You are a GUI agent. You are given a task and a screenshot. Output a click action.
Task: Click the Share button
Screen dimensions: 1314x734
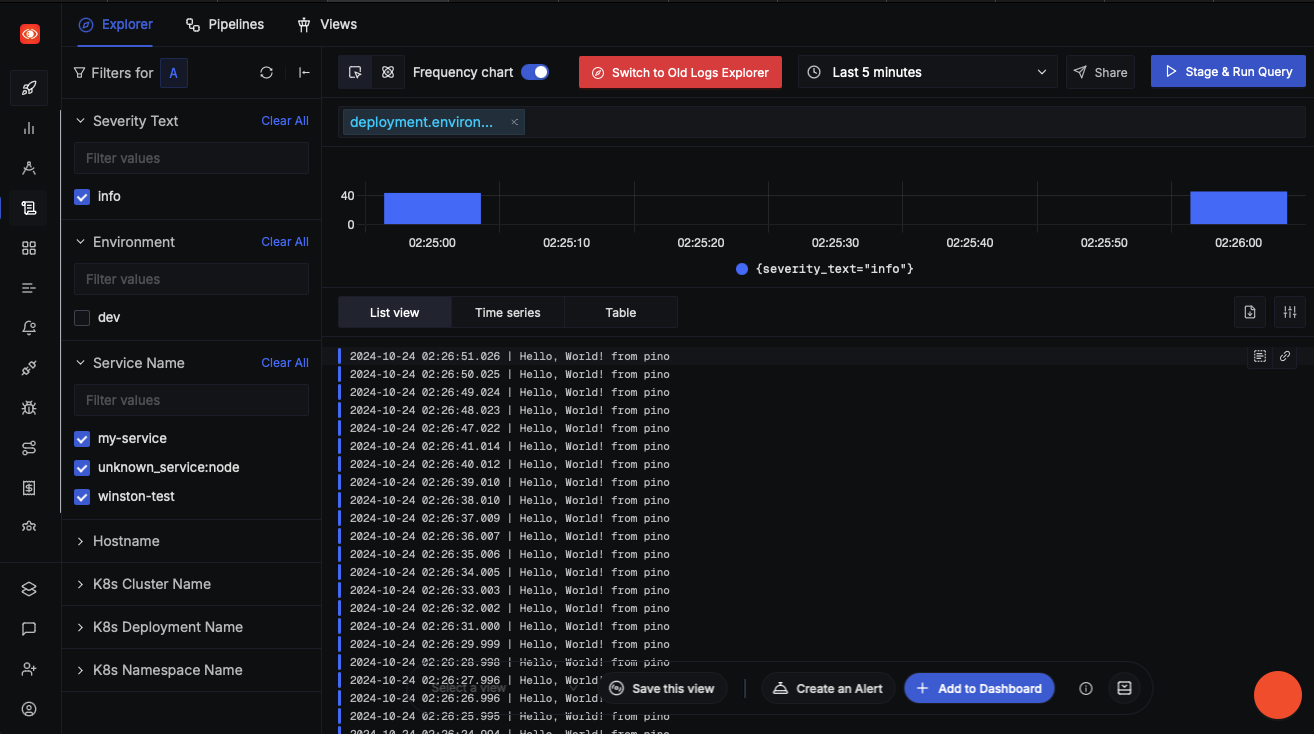(x=1100, y=72)
